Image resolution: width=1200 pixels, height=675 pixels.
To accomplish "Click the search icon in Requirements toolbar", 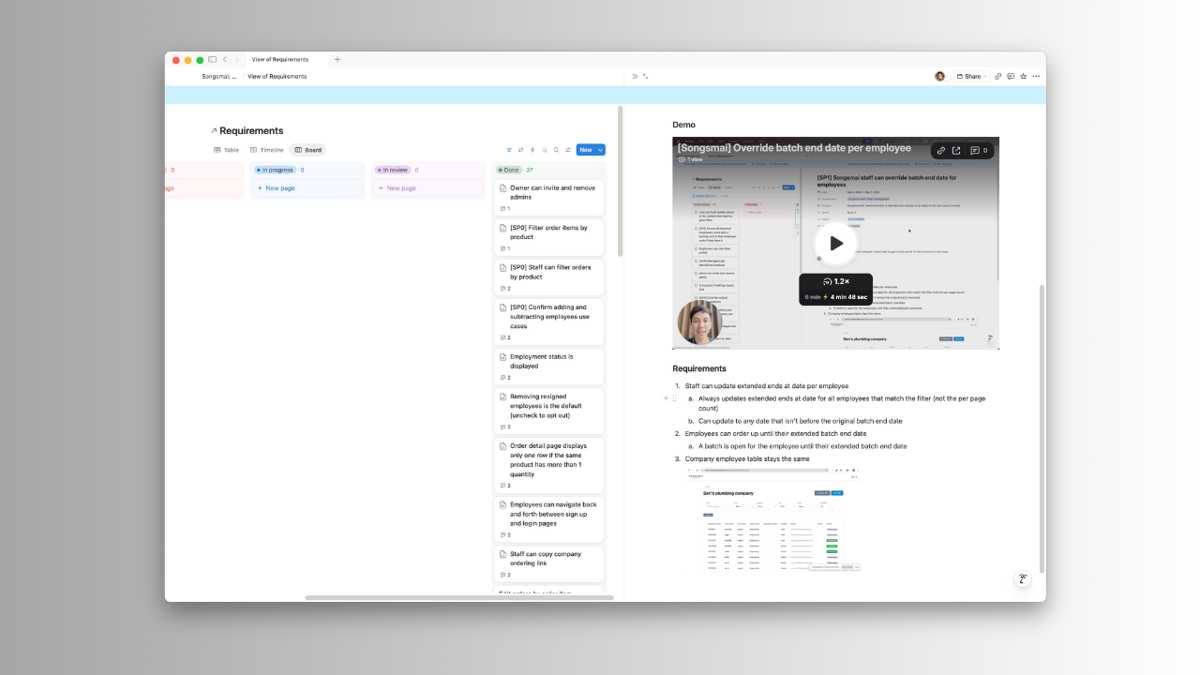I will point(556,150).
